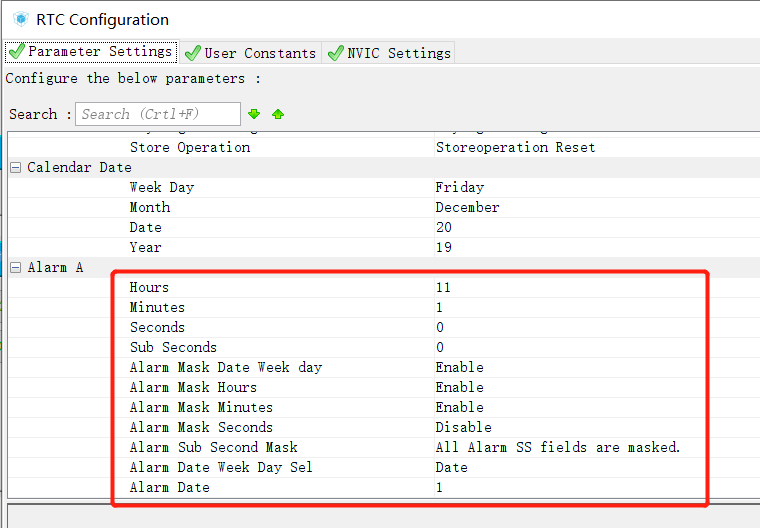760x528 pixels.
Task: Click the Seconds value 0
Action: click(x=440, y=327)
